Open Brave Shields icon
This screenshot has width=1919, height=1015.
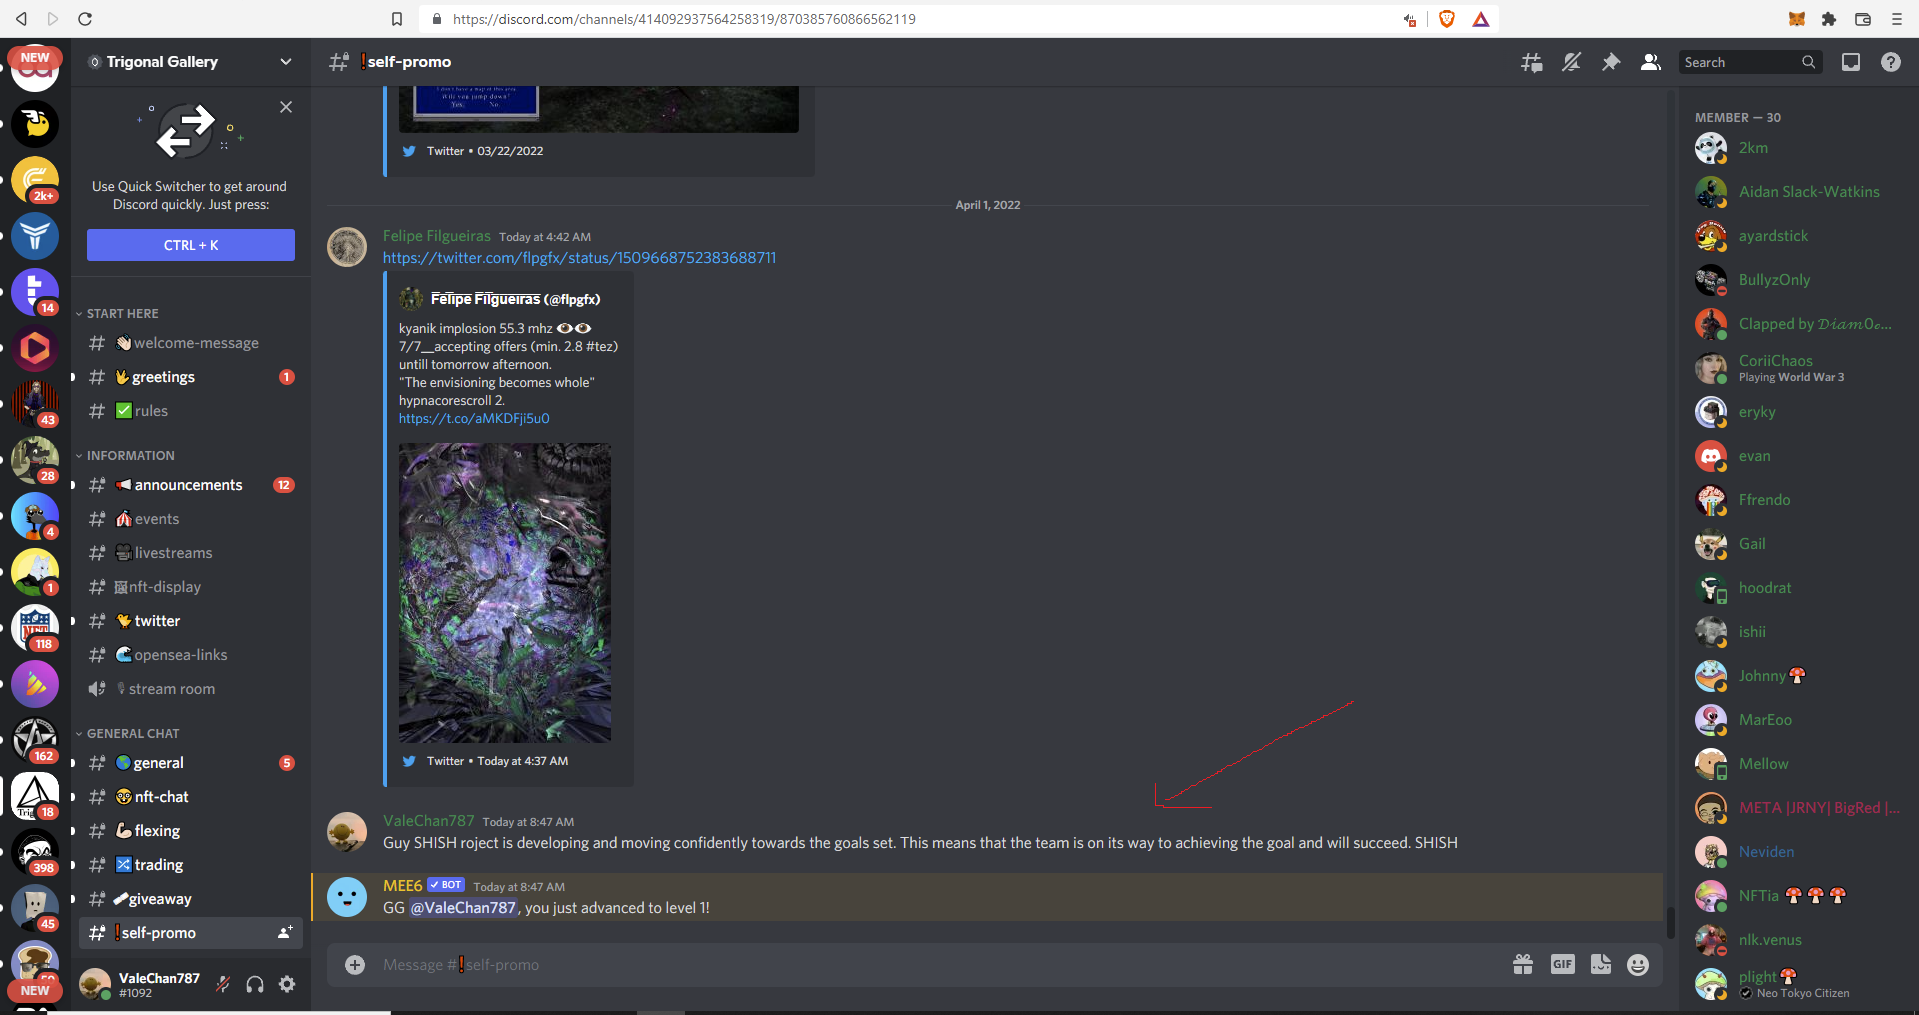tap(1447, 19)
